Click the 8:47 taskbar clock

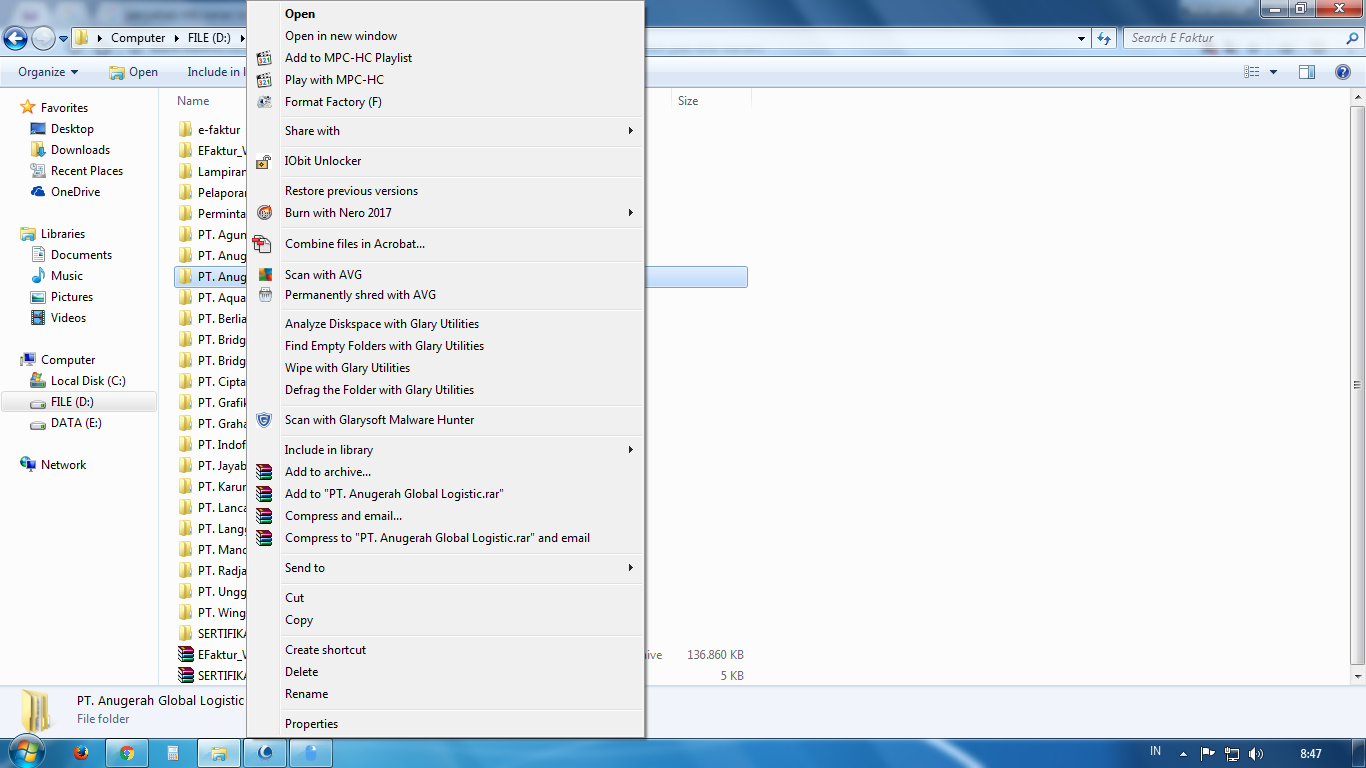point(1311,753)
